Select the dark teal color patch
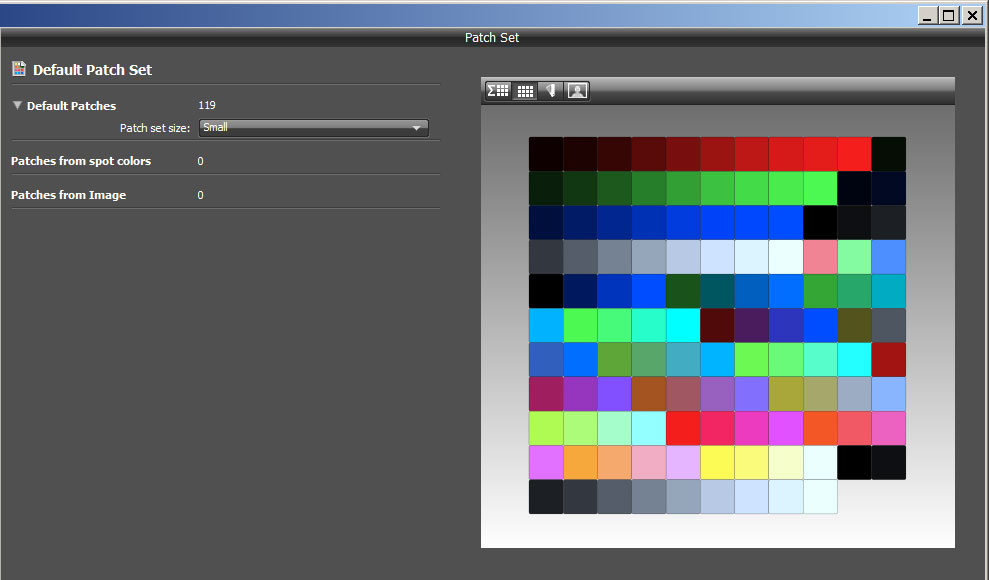 click(x=718, y=291)
